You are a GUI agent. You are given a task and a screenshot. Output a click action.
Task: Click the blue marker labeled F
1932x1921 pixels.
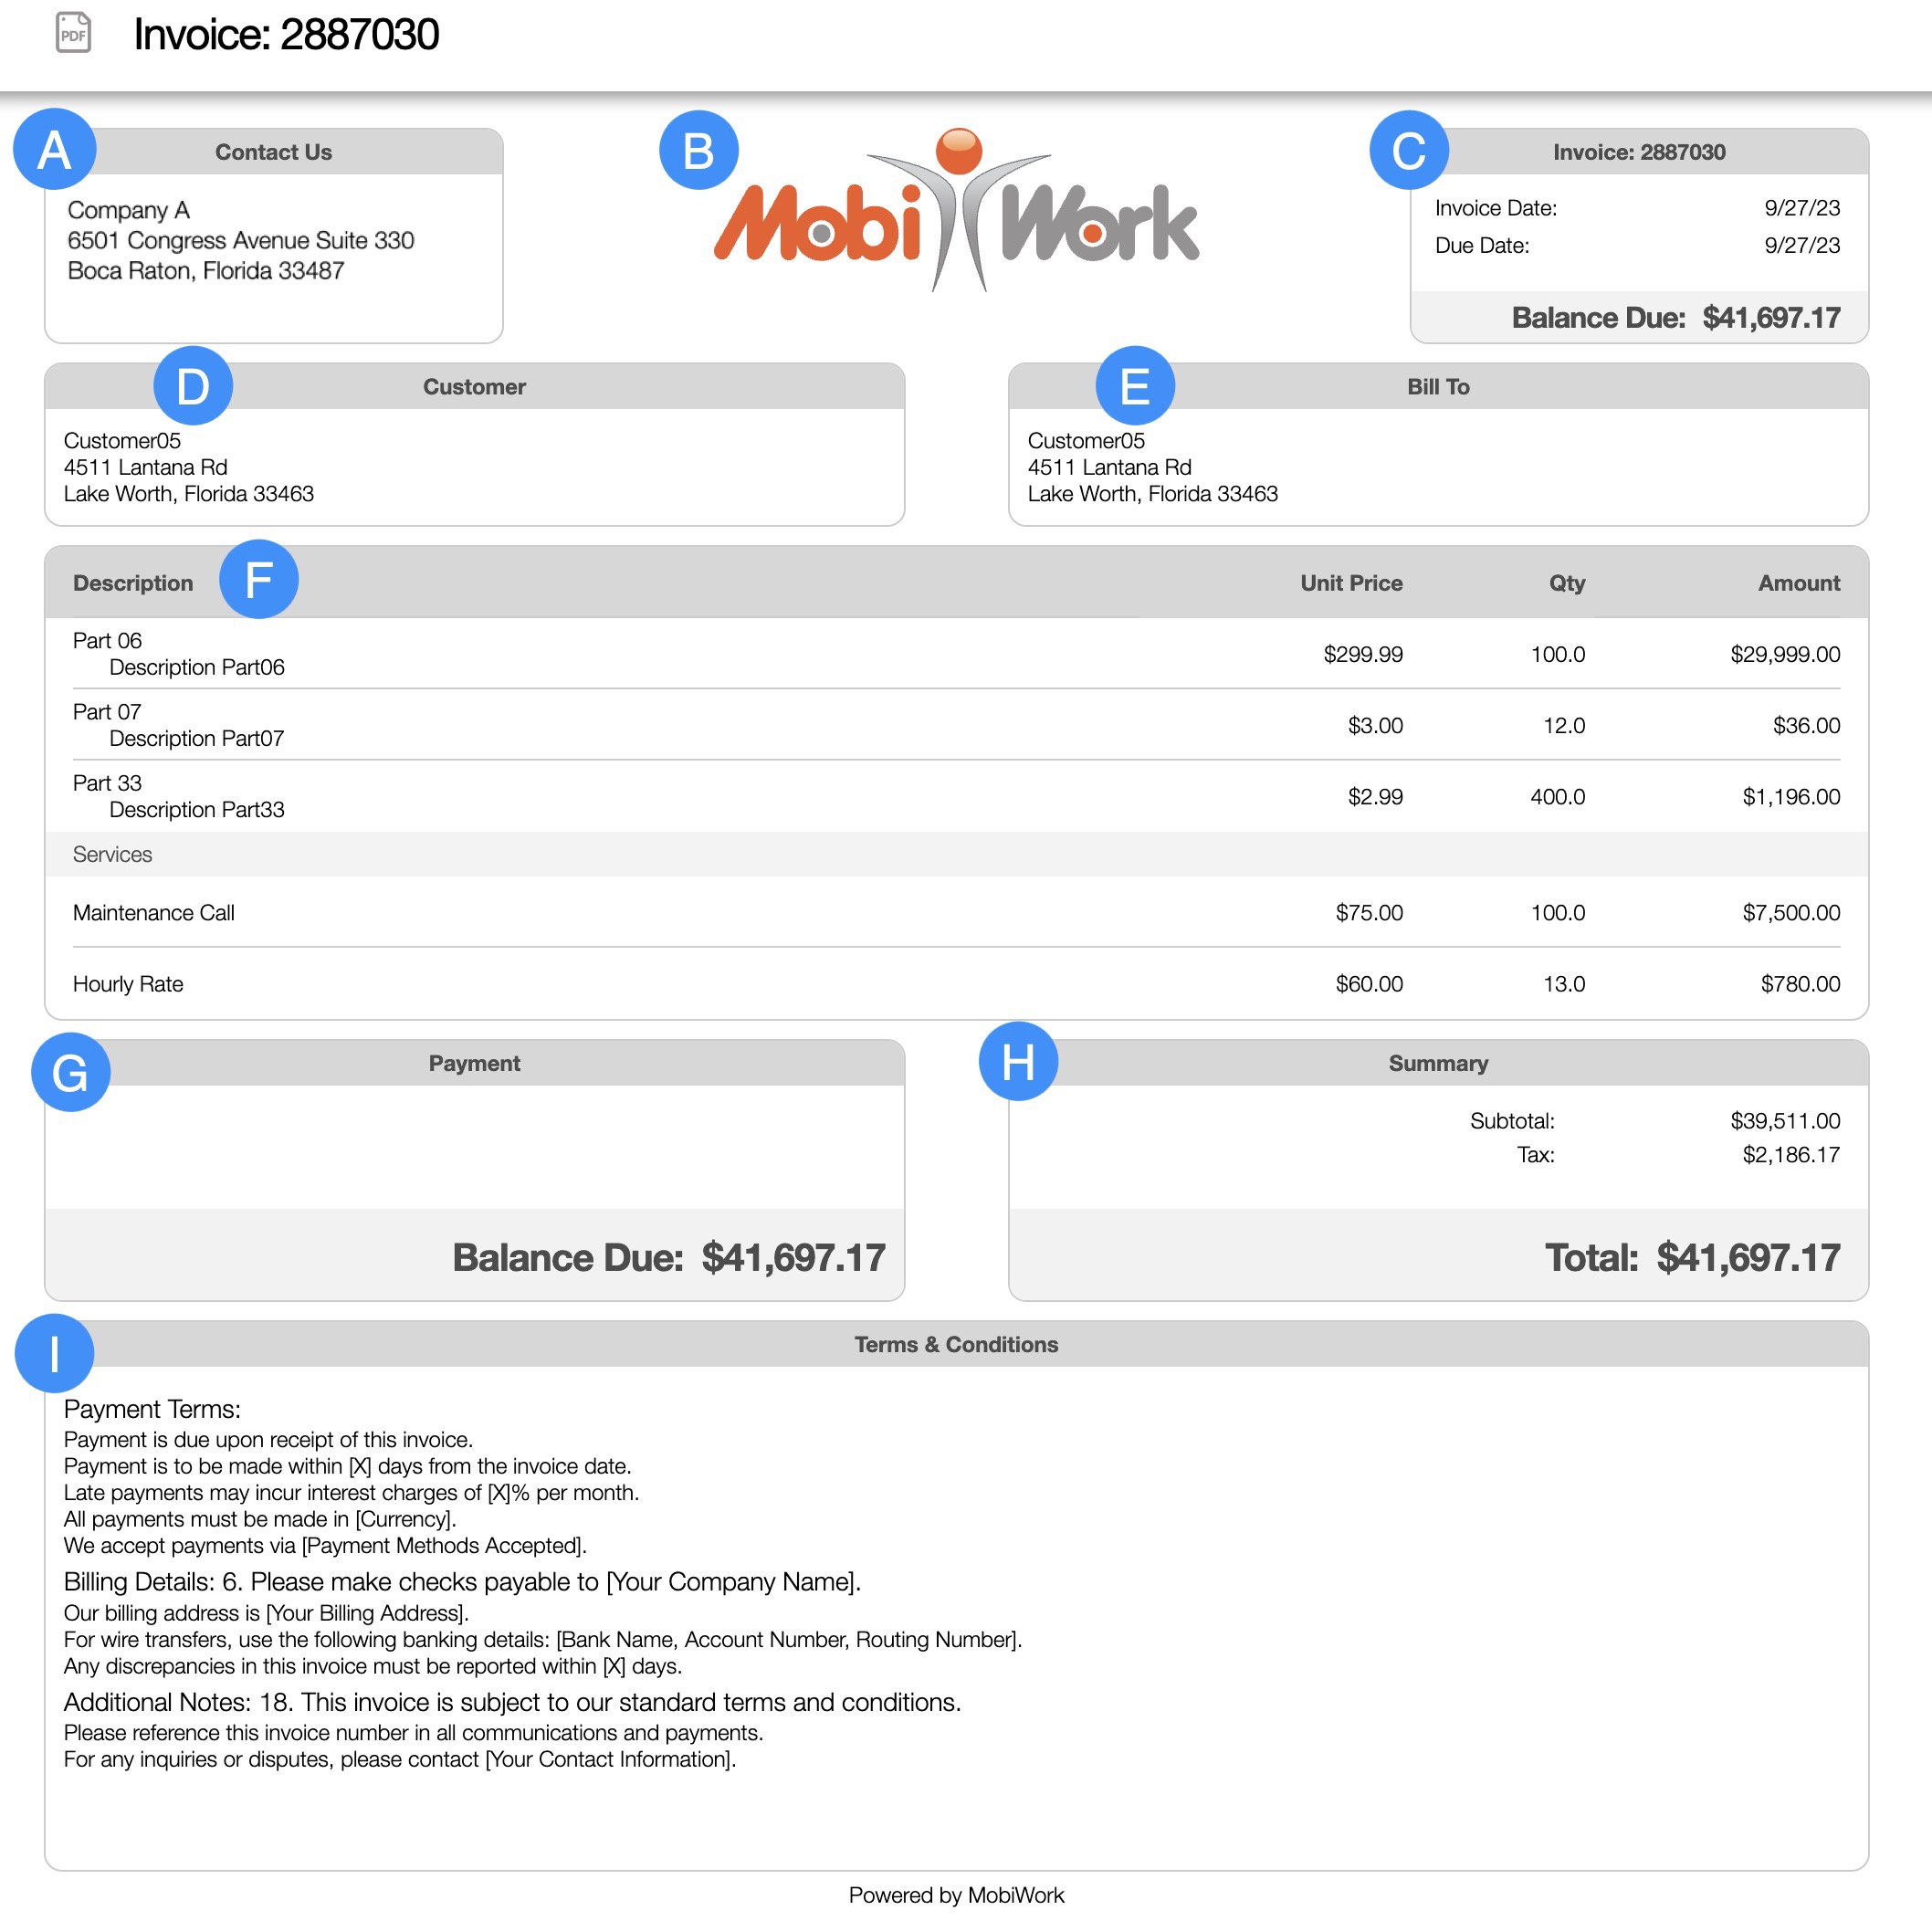(258, 579)
